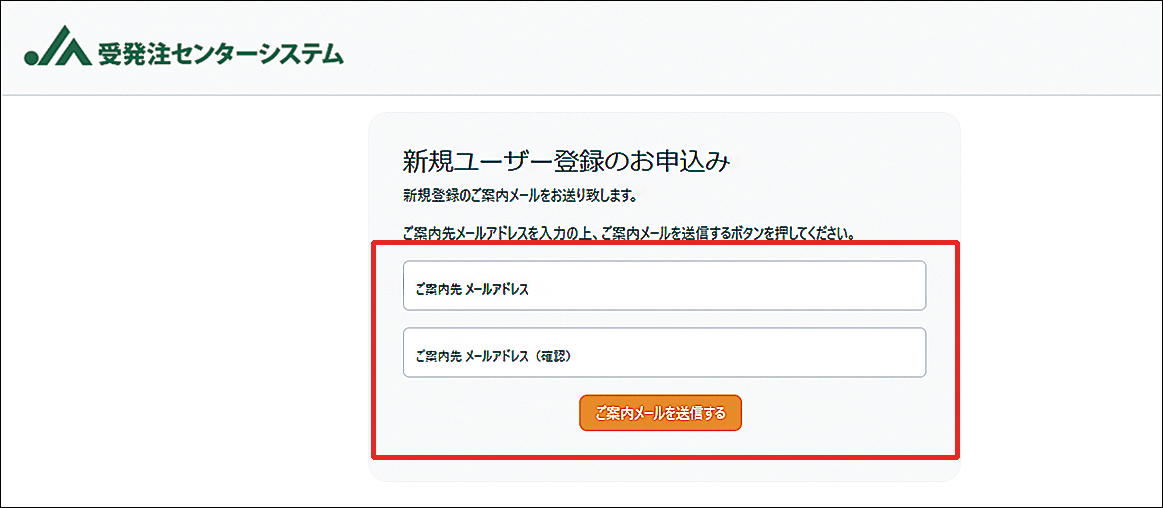This screenshot has width=1163, height=508.
Task: Click the instruction line mentioning 送信するボタン
Action: pos(630,234)
